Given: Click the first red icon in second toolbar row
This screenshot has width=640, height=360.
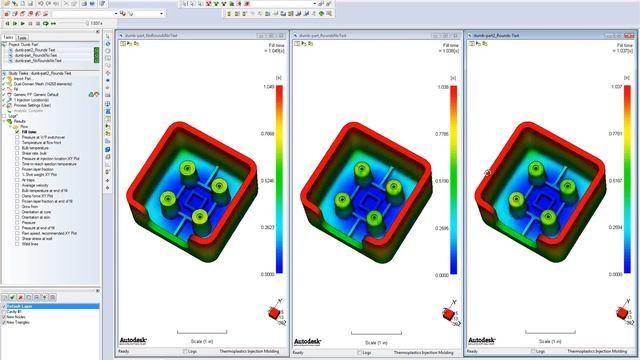Looking at the screenshot, I should (x=7, y=13).
